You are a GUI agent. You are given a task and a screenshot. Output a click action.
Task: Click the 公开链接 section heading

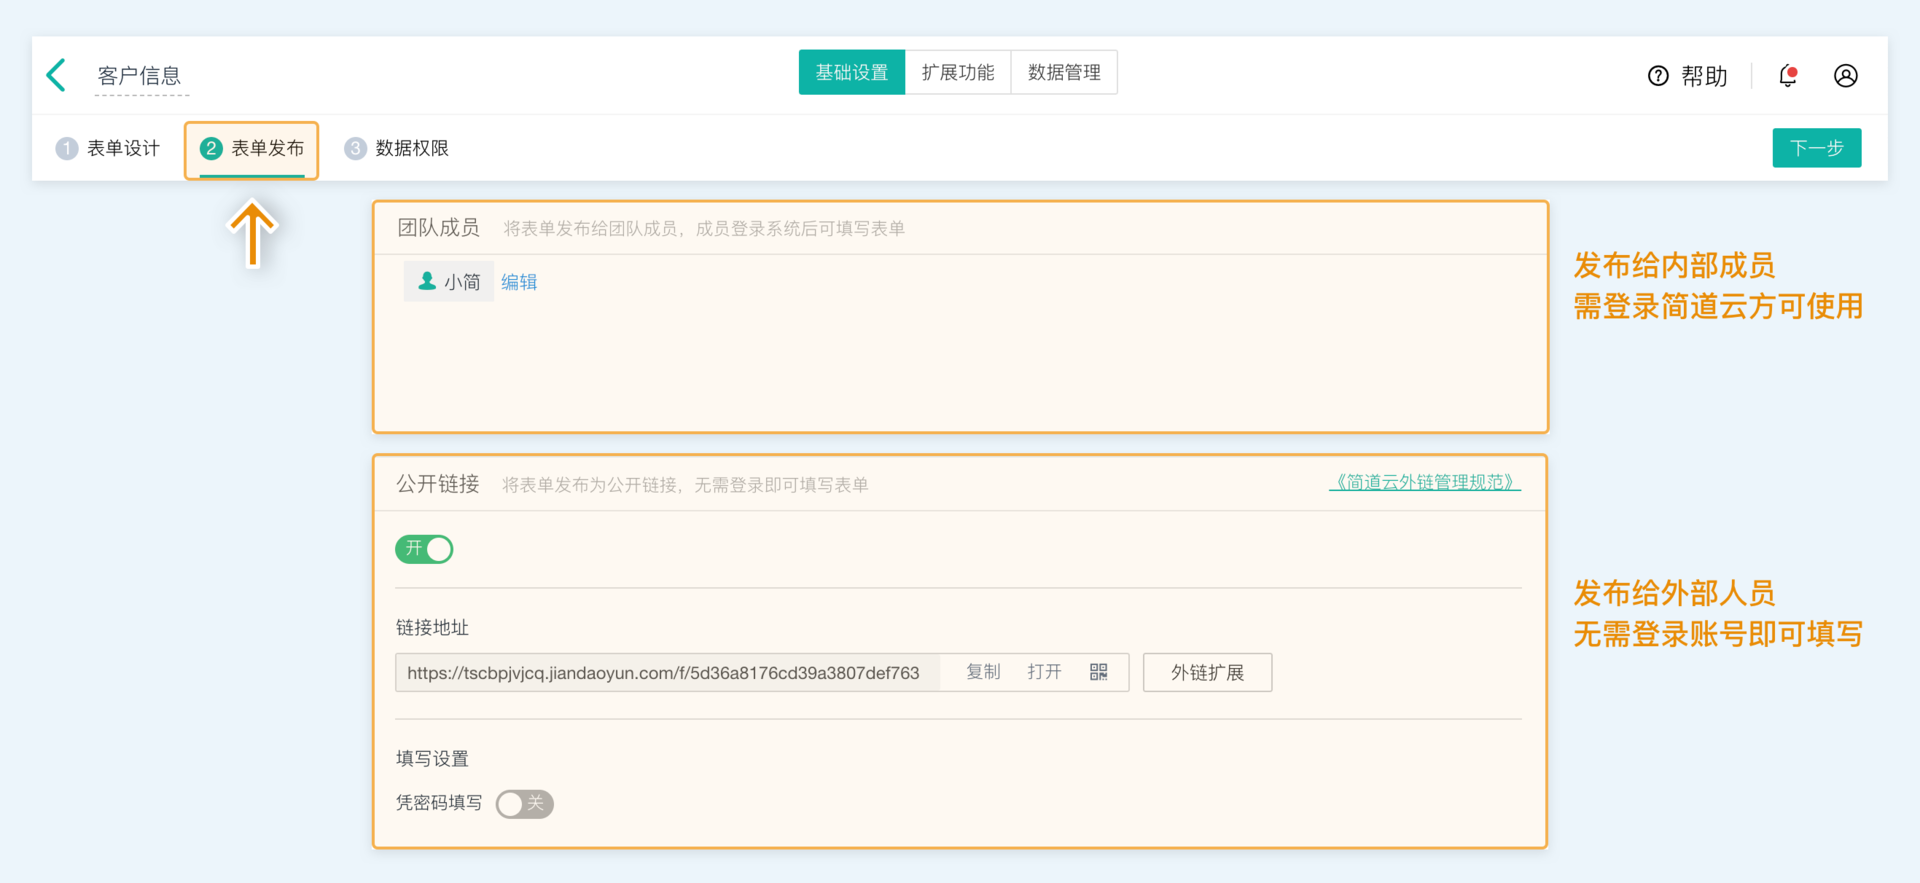[x=438, y=484]
